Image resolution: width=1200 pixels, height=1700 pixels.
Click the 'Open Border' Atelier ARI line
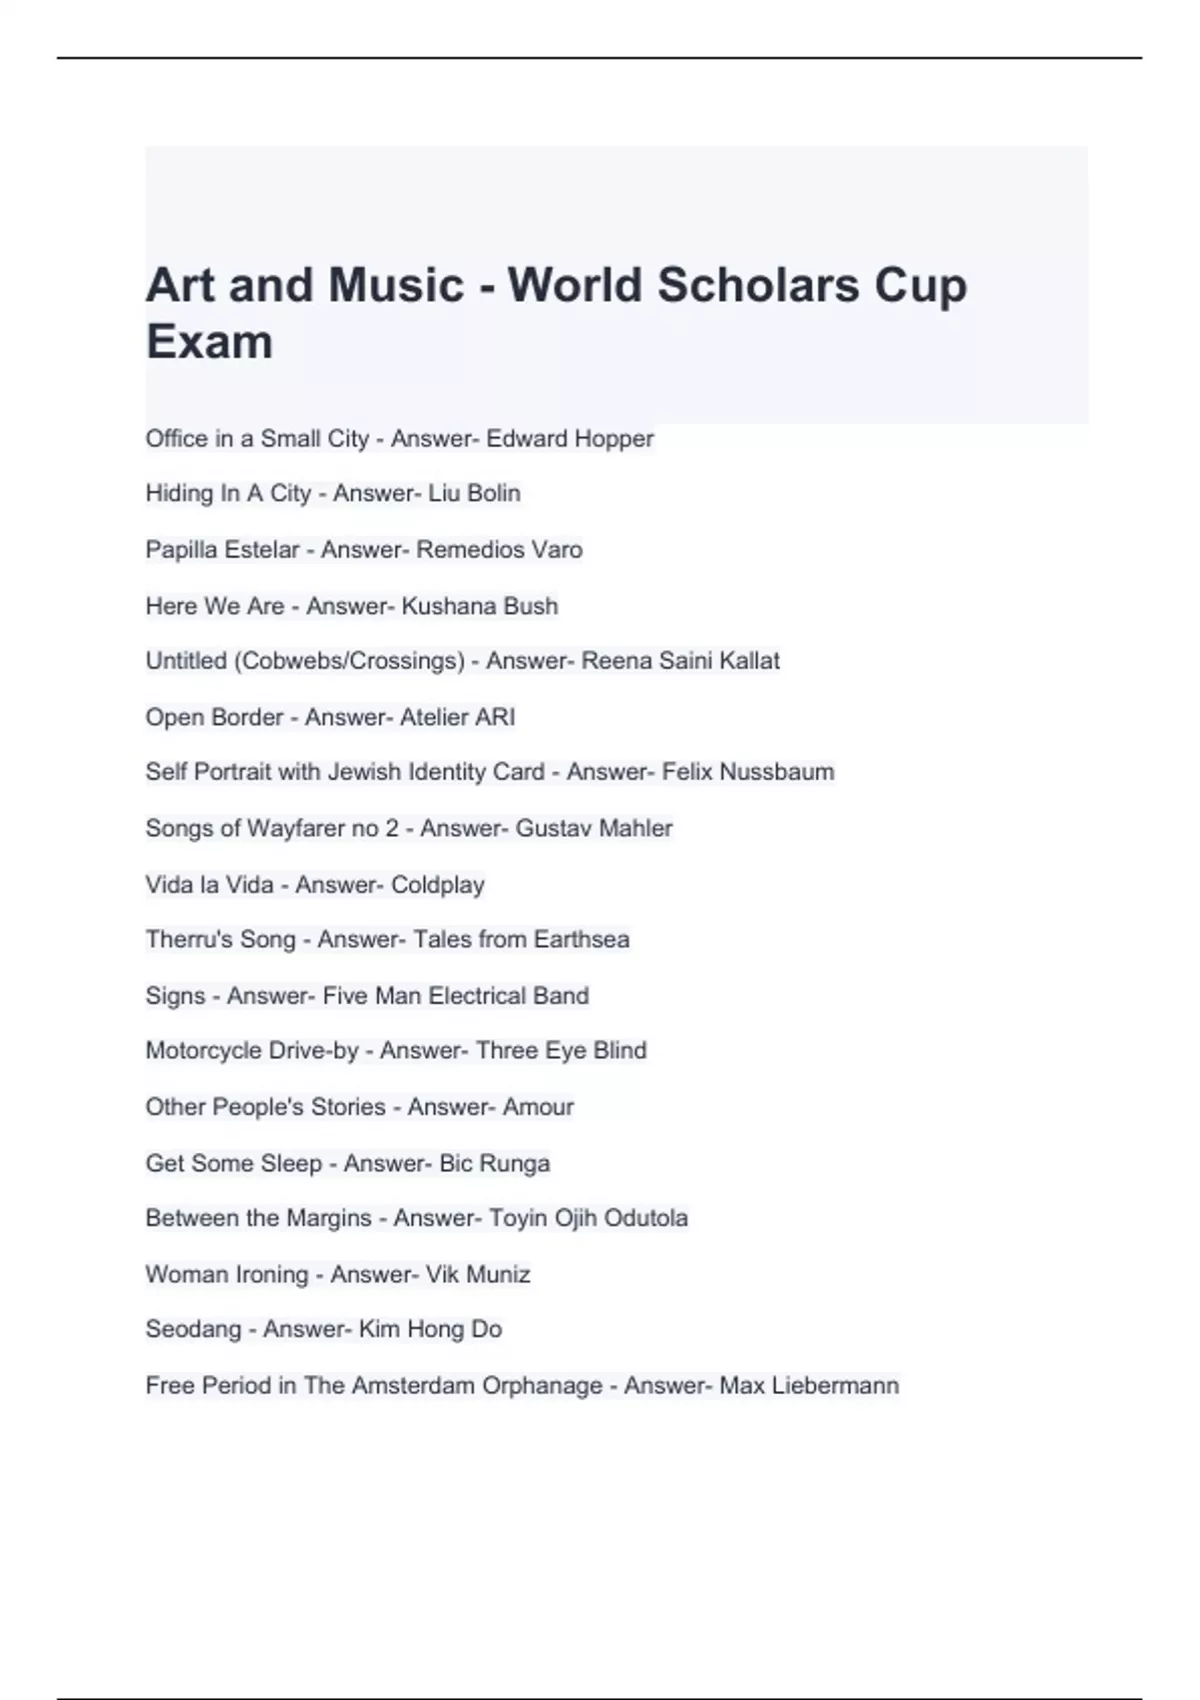(330, 717)
